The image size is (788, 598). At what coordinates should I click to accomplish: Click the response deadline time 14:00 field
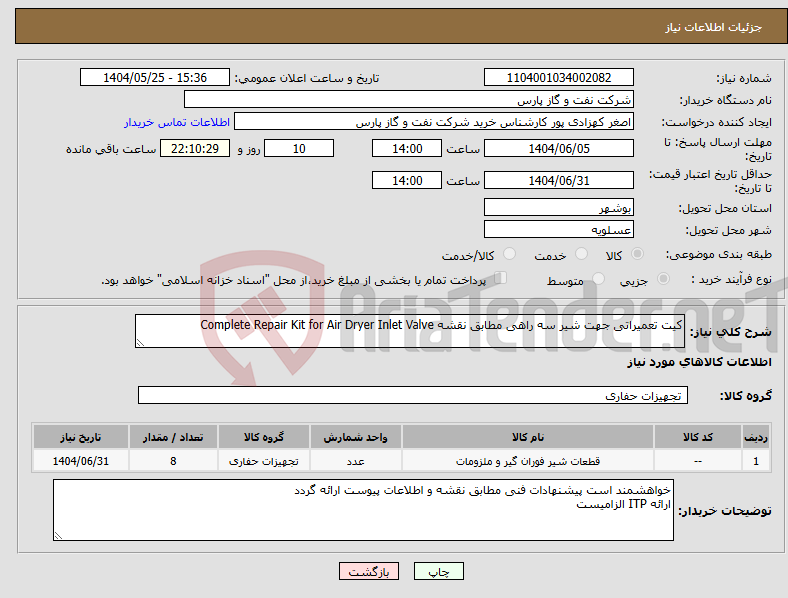407,148
